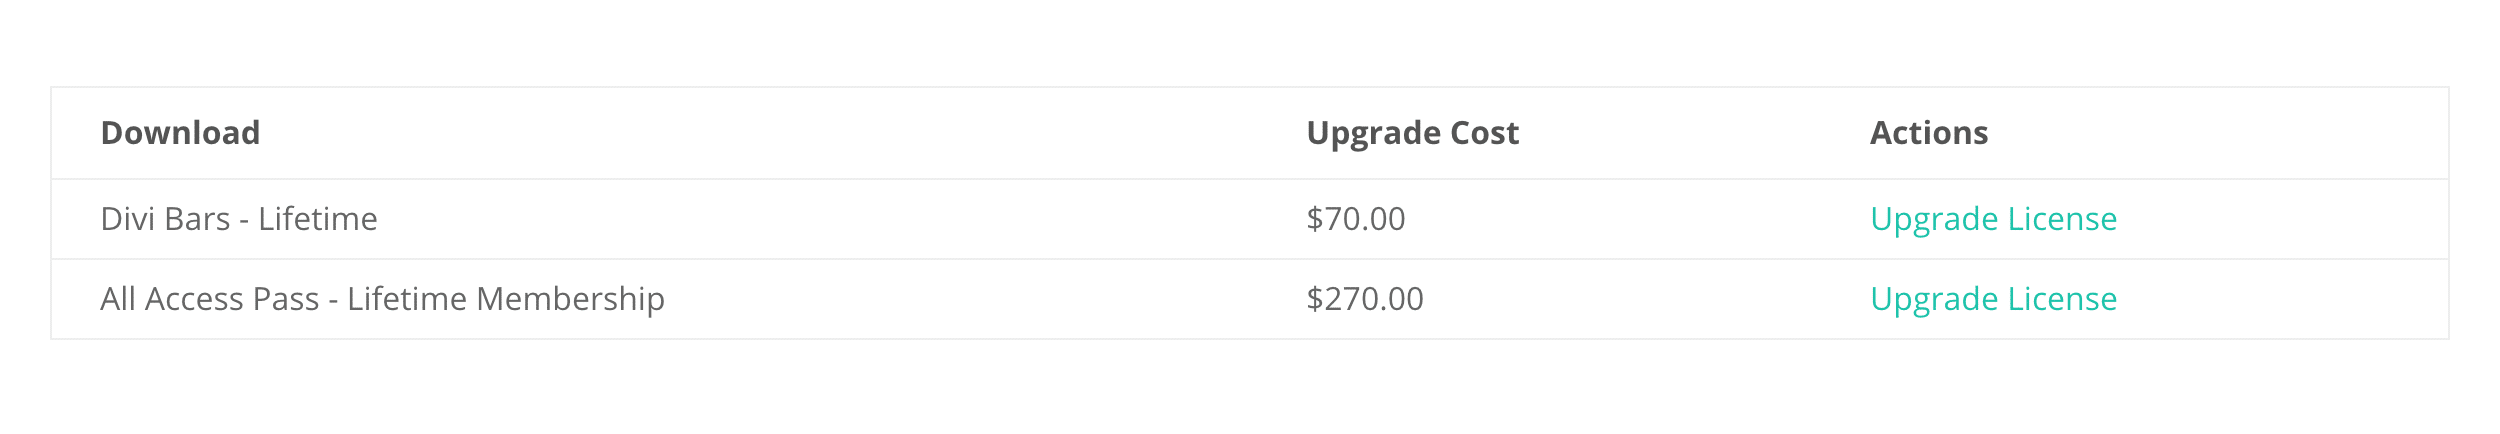Click the word Cost in the table header

tap(1484, 133)
